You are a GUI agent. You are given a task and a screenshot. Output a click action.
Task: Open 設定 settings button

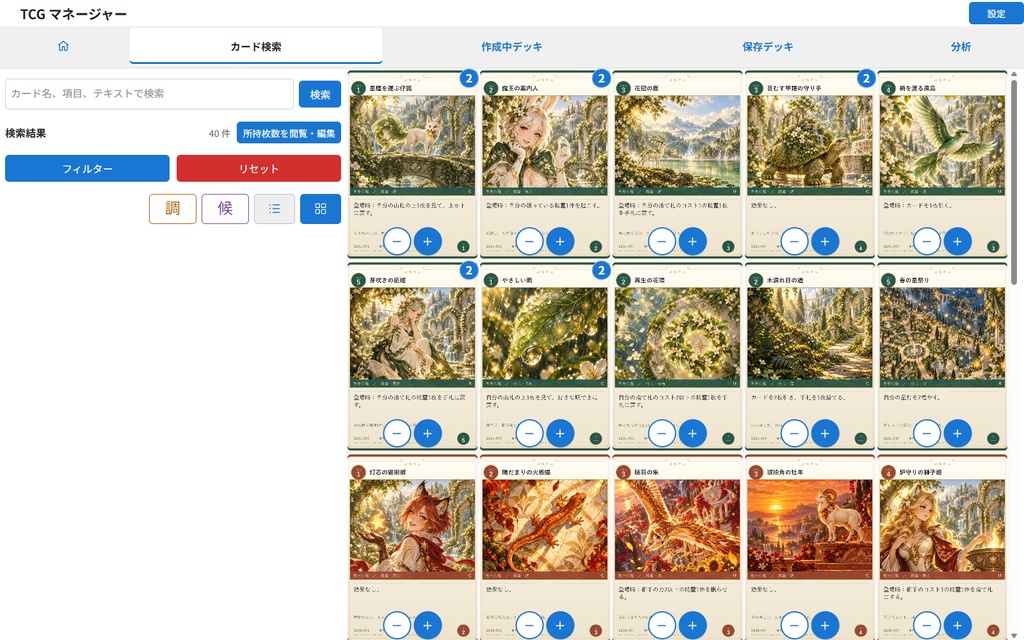coord(996,14)
